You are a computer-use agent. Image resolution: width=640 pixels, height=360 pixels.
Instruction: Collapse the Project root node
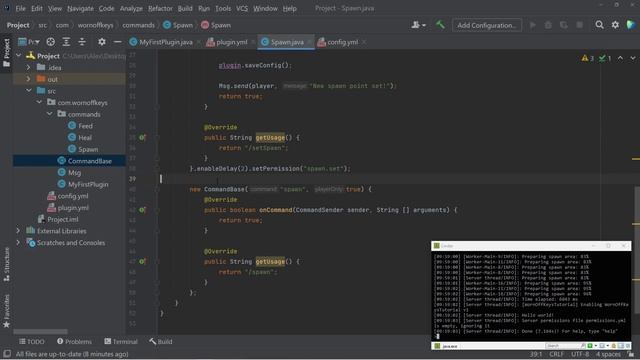(18, 56)
